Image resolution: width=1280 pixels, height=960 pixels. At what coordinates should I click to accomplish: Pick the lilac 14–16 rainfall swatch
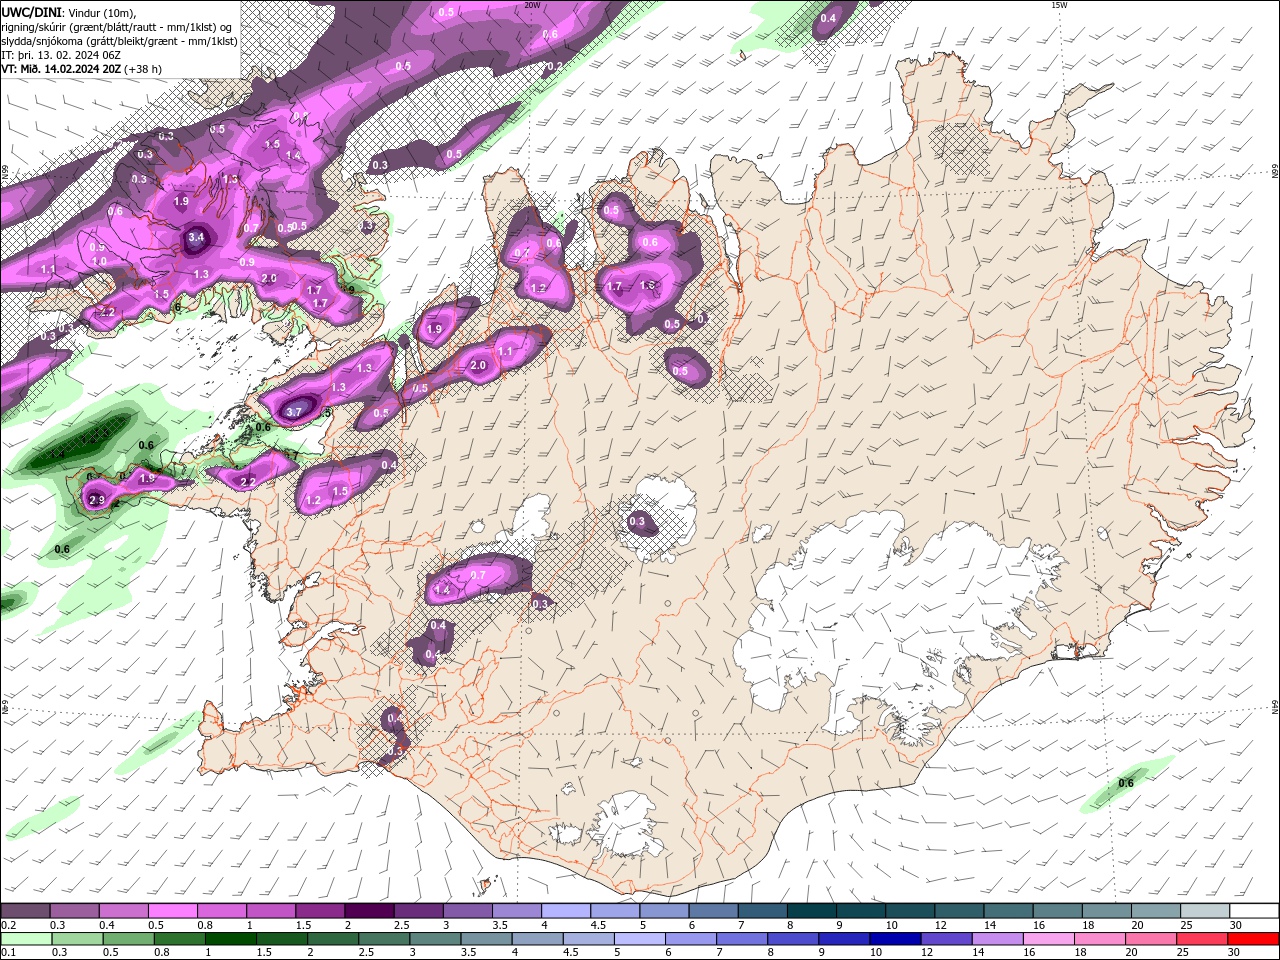996,939
